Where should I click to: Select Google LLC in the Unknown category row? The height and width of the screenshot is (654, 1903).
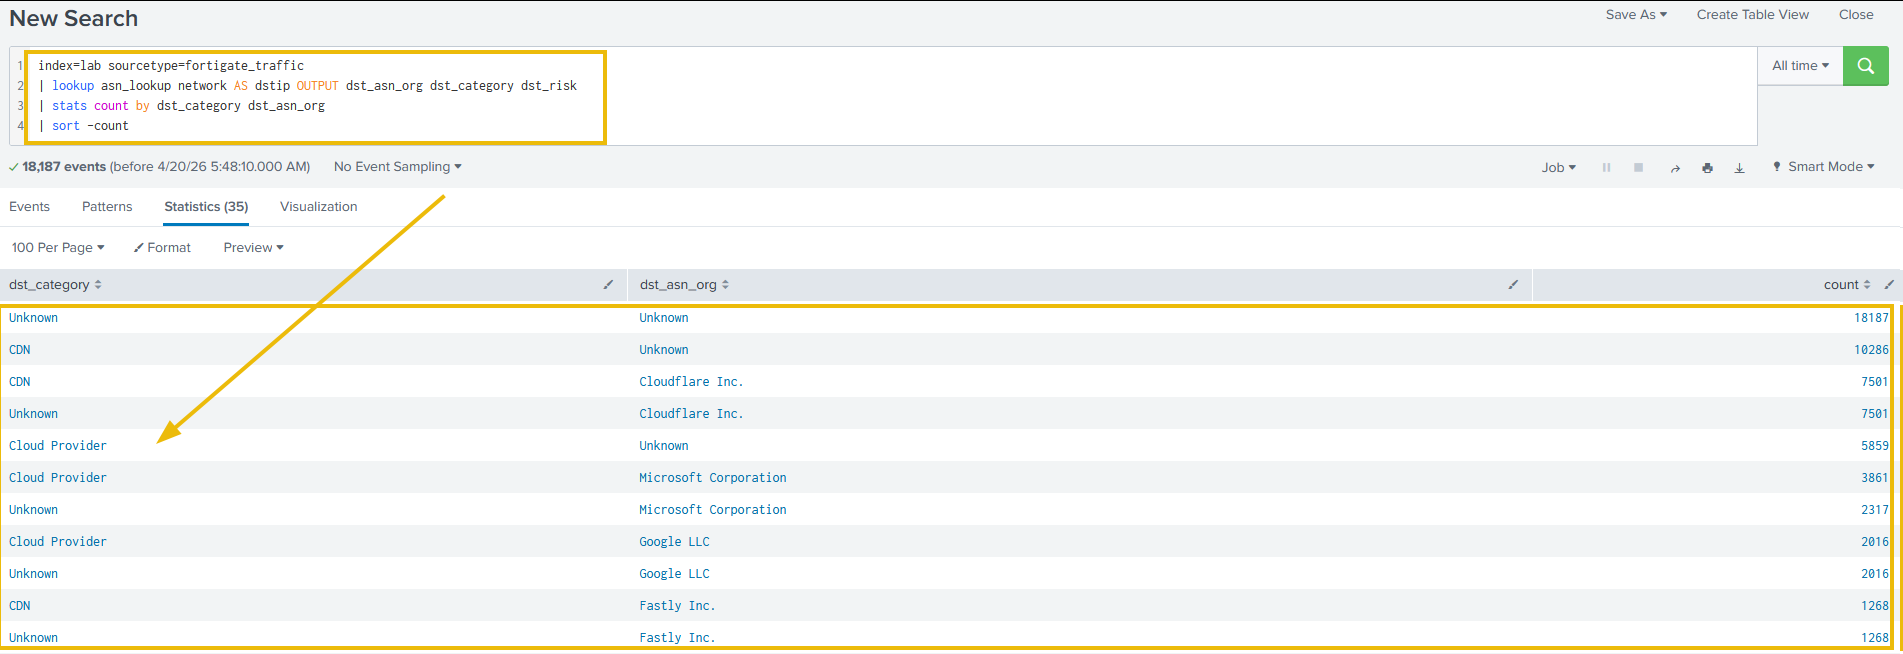point(674,574)
